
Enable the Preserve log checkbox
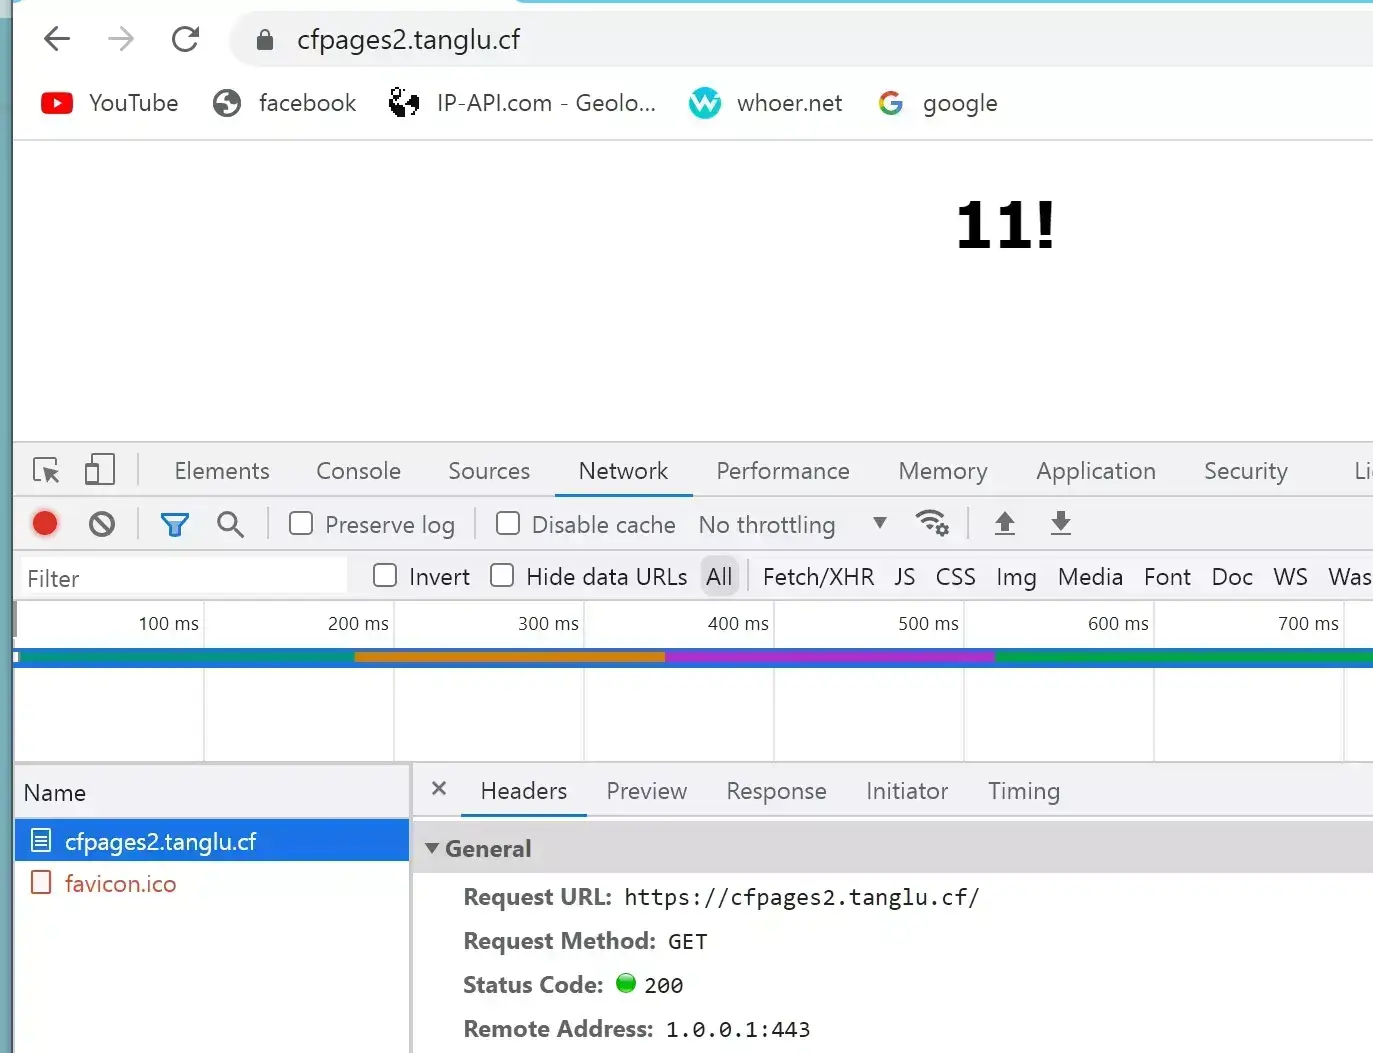coord(301,523)
